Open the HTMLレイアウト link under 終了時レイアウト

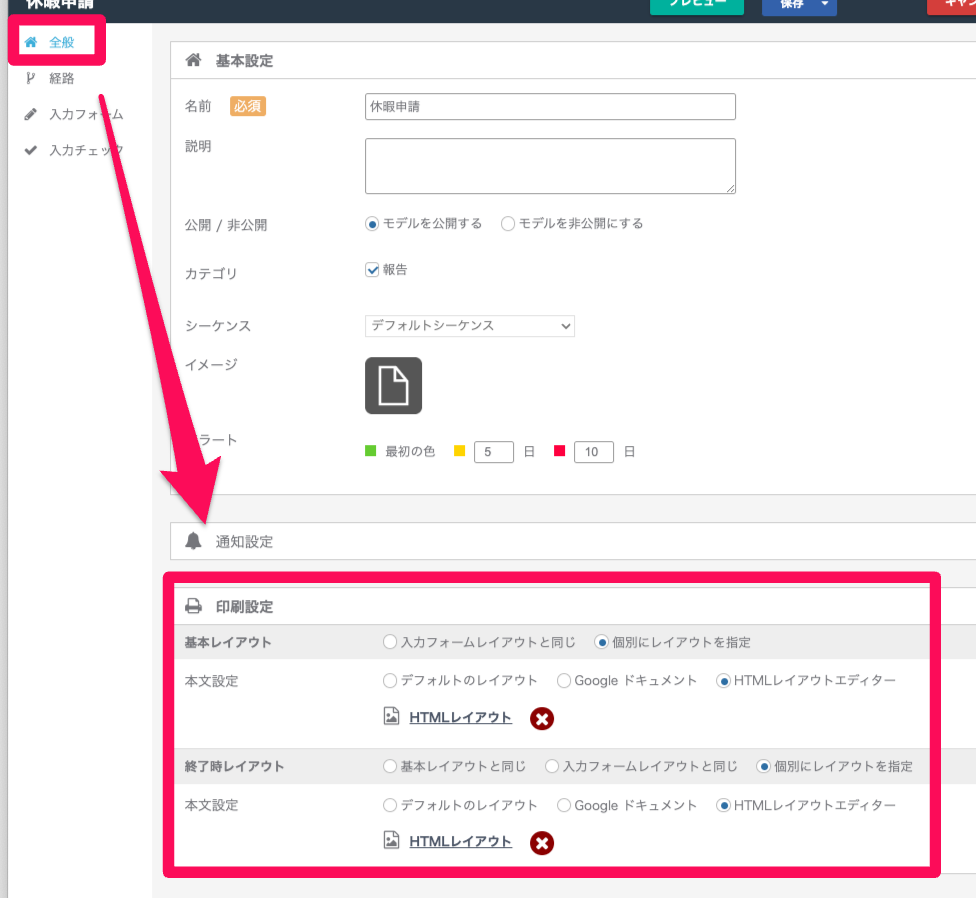click(461, 841)
